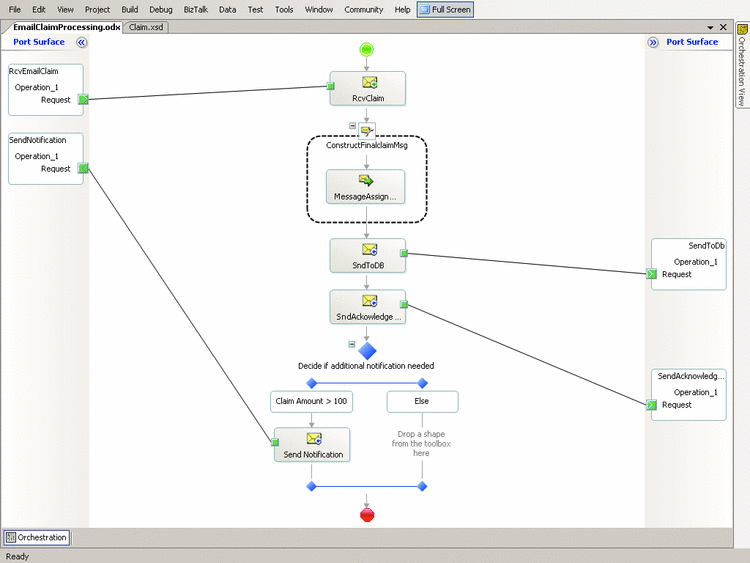Click the 'Decide if additional notification needed' label
Screen dimensions: 750x563
[x=366, y=366]
